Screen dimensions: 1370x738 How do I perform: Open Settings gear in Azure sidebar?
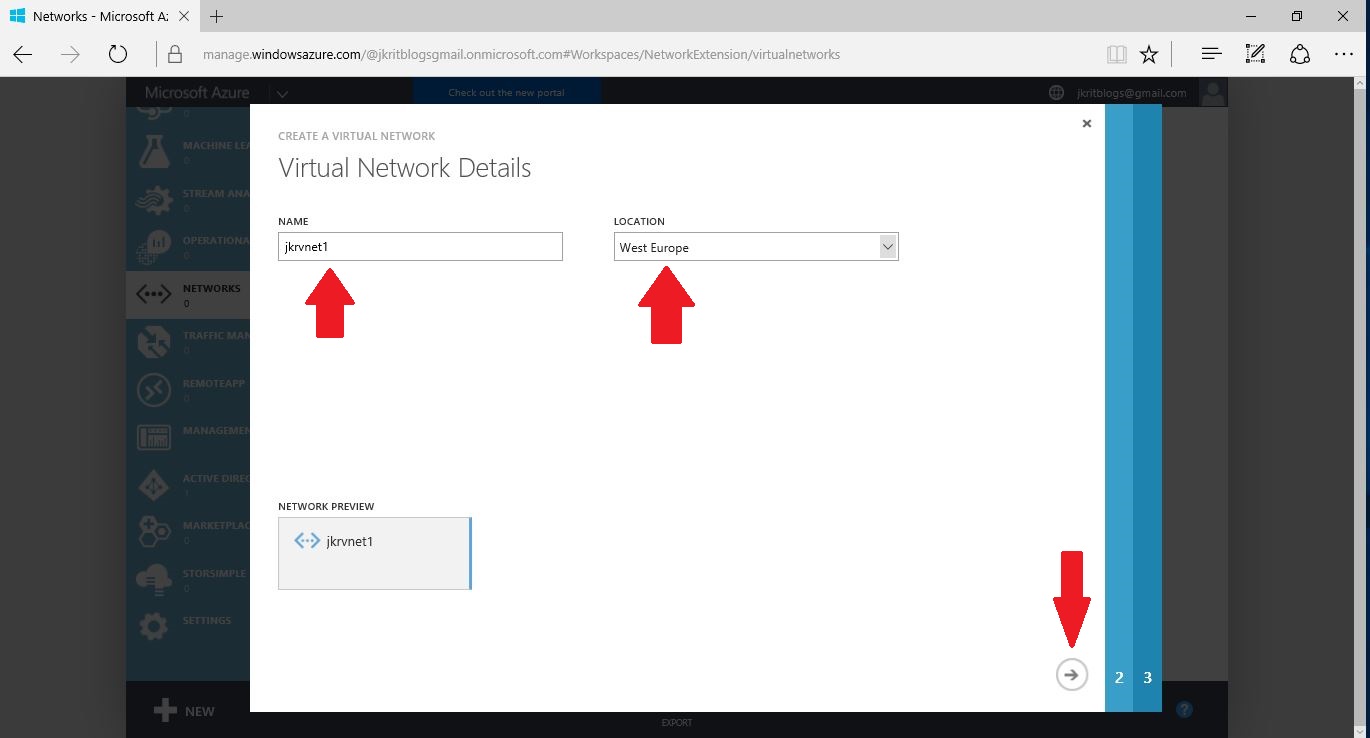(x=153, y=627)
